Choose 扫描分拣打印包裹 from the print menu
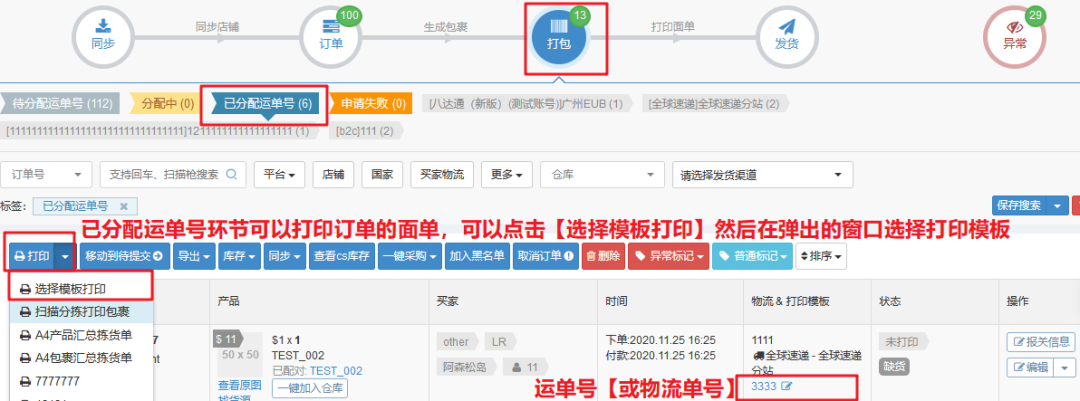The image size is (1080, 401). point(81,311)
